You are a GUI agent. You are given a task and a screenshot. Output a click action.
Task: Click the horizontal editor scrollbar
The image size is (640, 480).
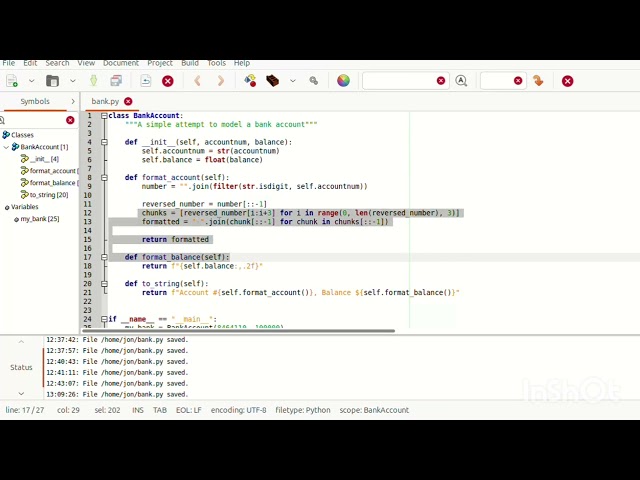[238, 331]
